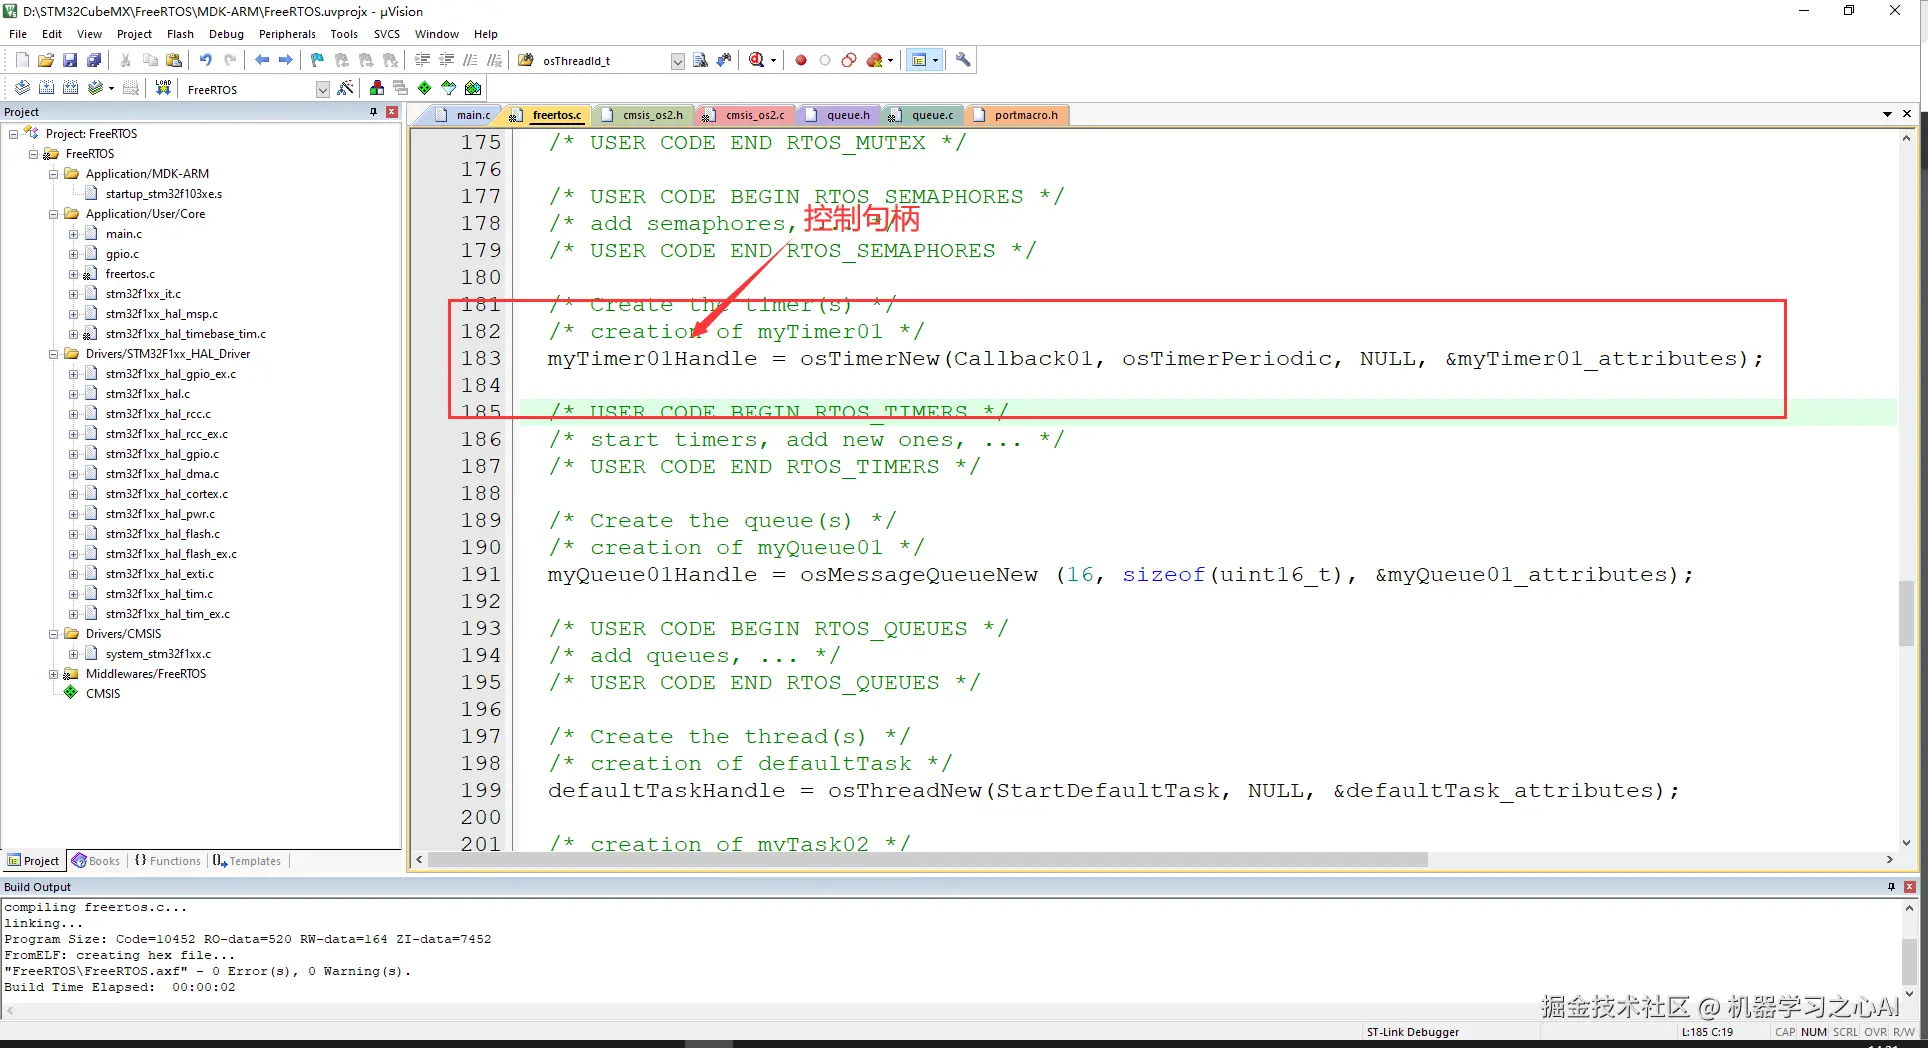Download code to flash with LOAD icon
The height and width of the screenshot is (1048, 1928).
click(x=163, y=88)
